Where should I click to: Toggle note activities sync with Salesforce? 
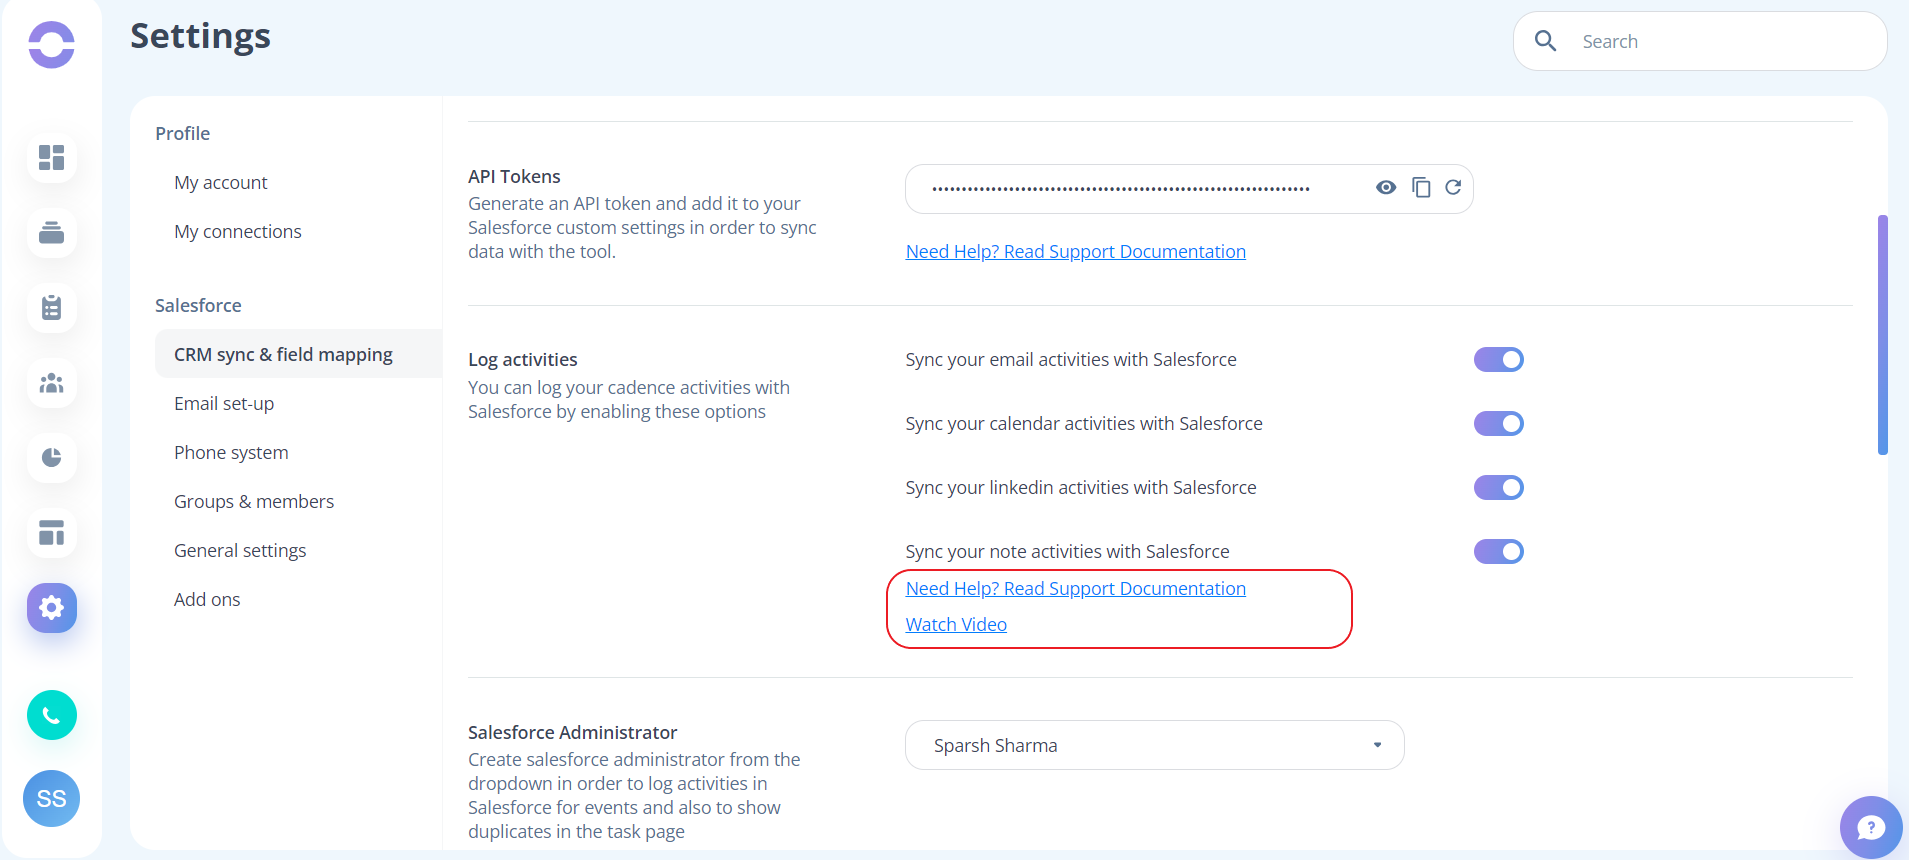click(1498, 551)
